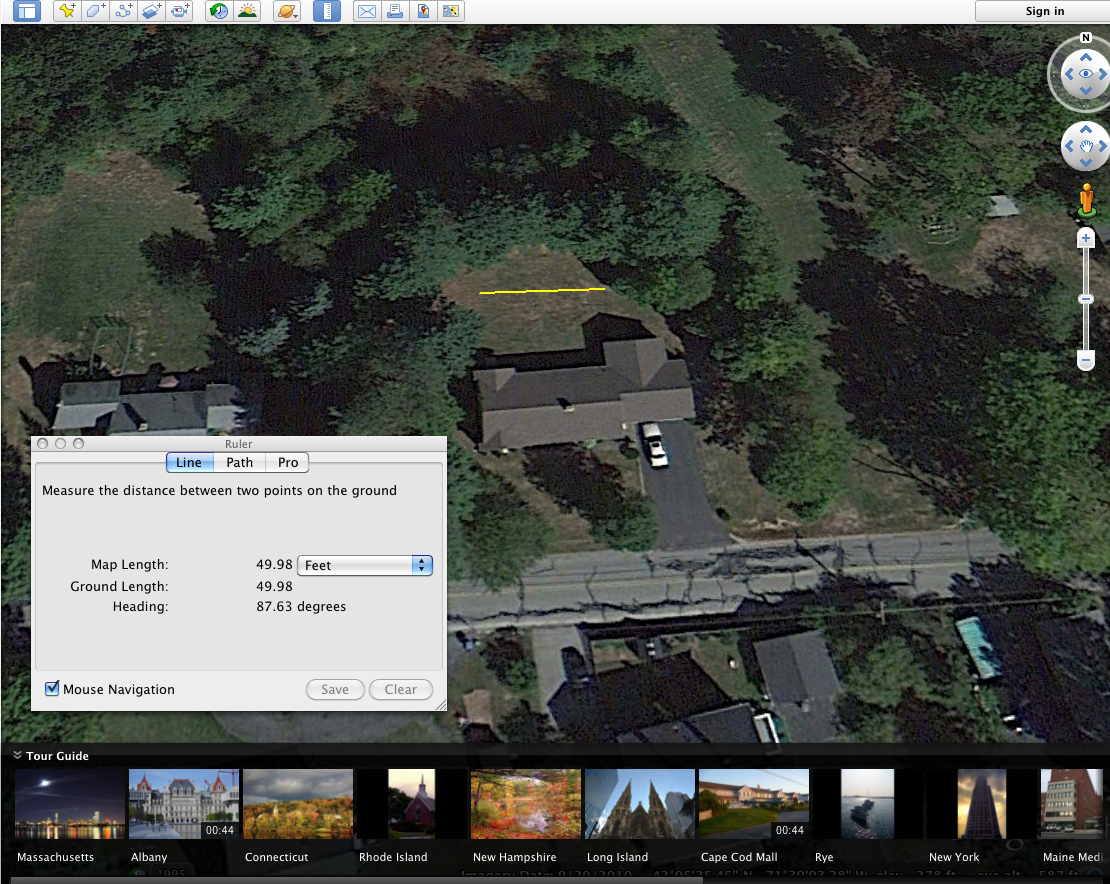The image size is (1110, 884).
Task: Move left using the hand joystick
Action: pos(1069,146)
